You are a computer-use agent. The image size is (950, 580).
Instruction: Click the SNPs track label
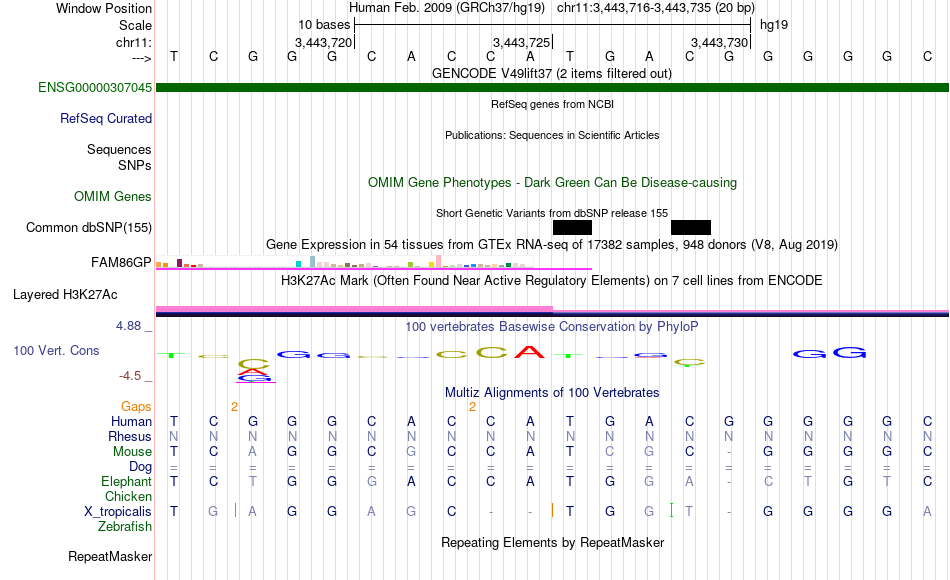click(135, 165)
